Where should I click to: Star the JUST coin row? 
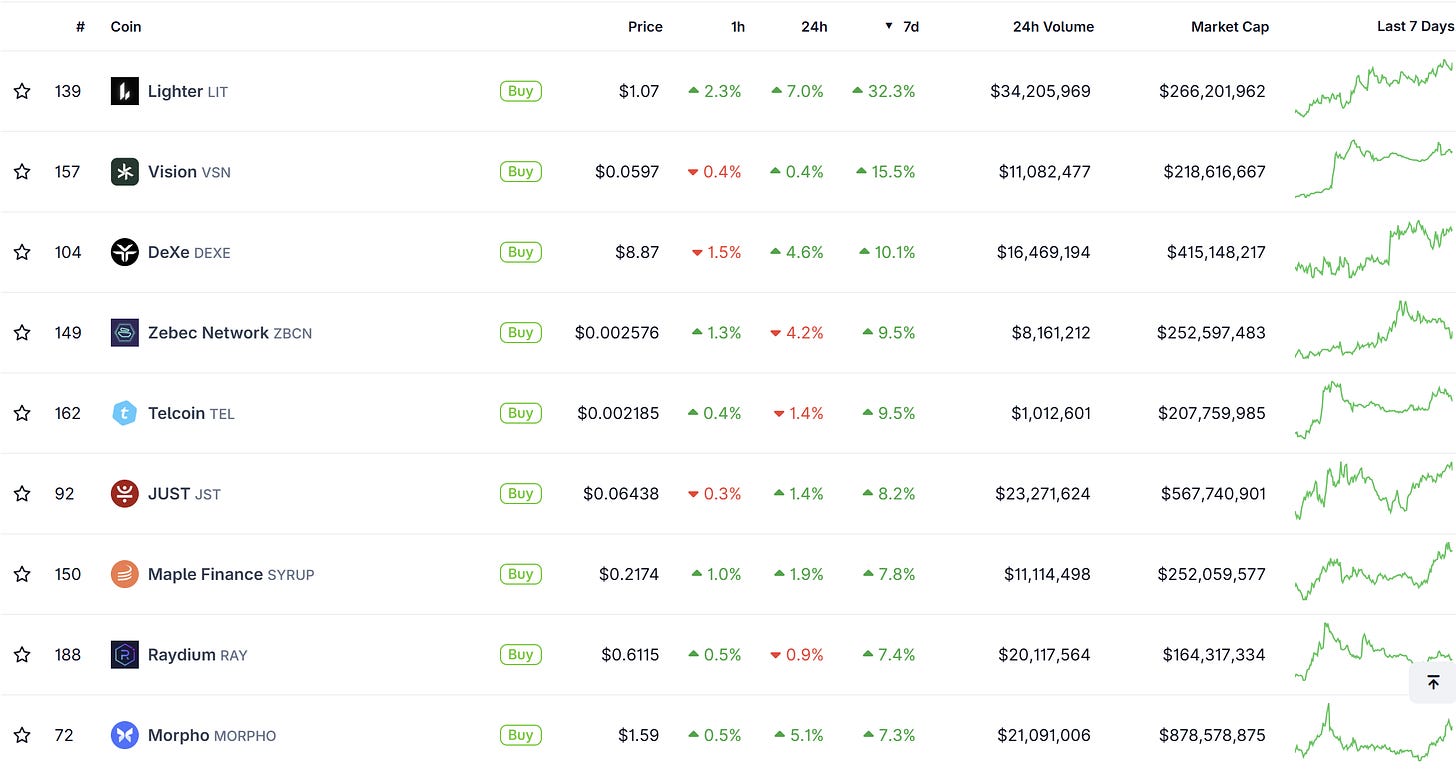(x=22, y=494)
